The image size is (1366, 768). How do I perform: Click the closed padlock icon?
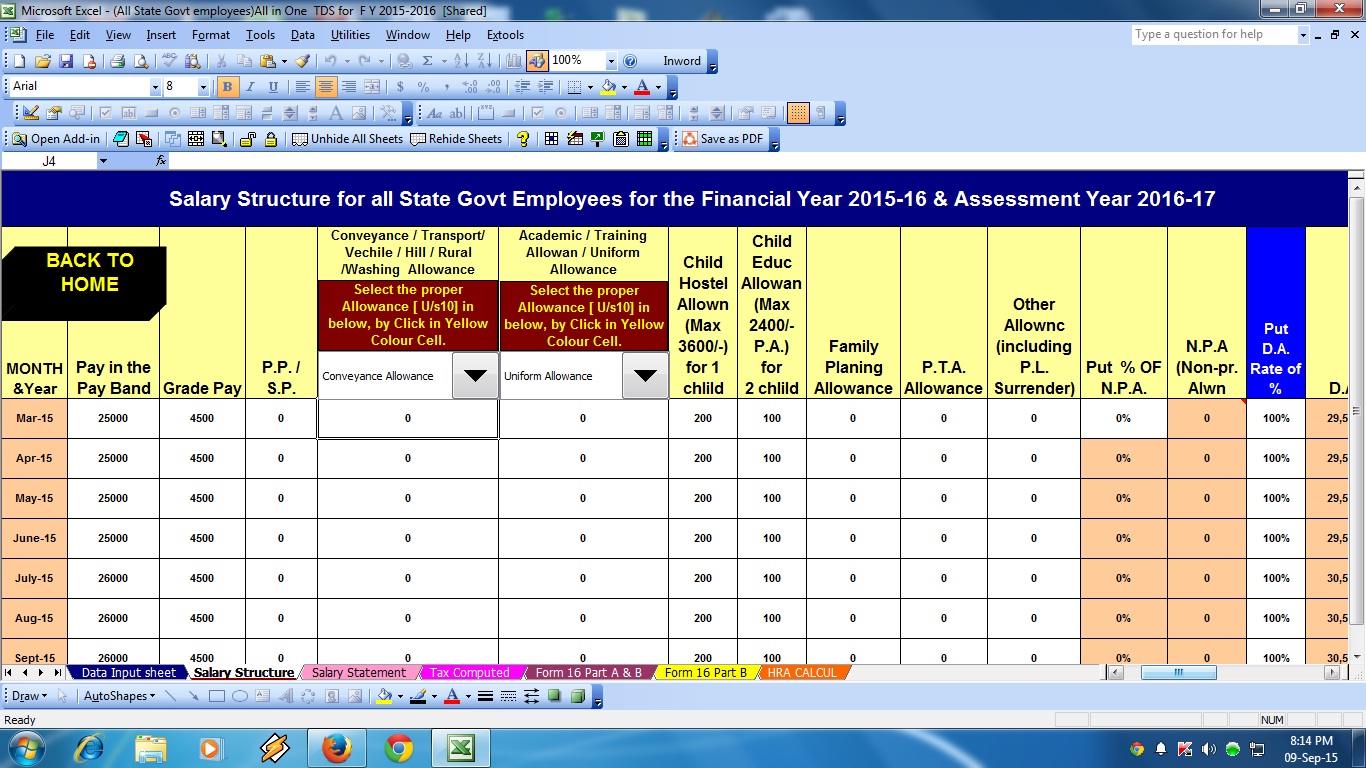[x=270, y=139]
